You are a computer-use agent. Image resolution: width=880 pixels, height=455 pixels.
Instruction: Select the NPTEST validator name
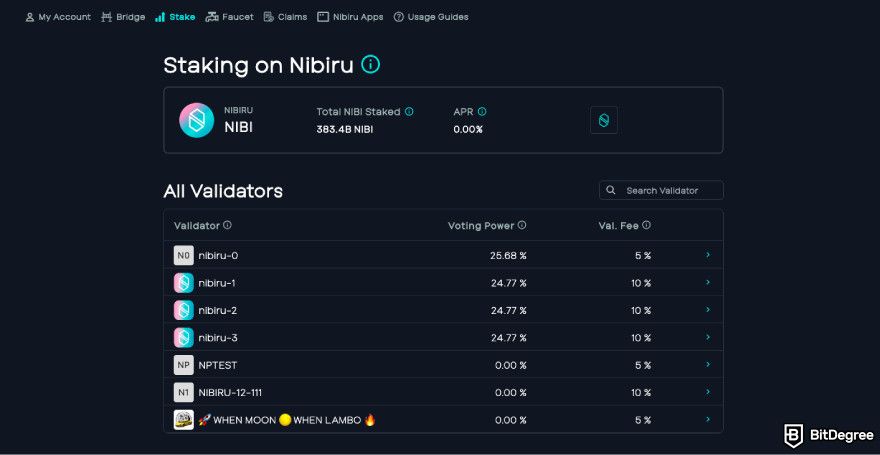coord(218,365)
